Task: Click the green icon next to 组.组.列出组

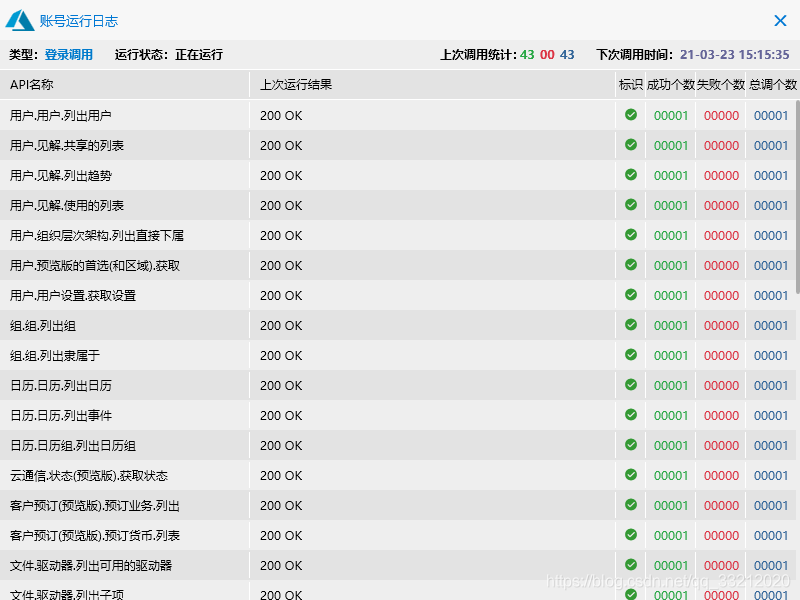Action: (631, 325)
